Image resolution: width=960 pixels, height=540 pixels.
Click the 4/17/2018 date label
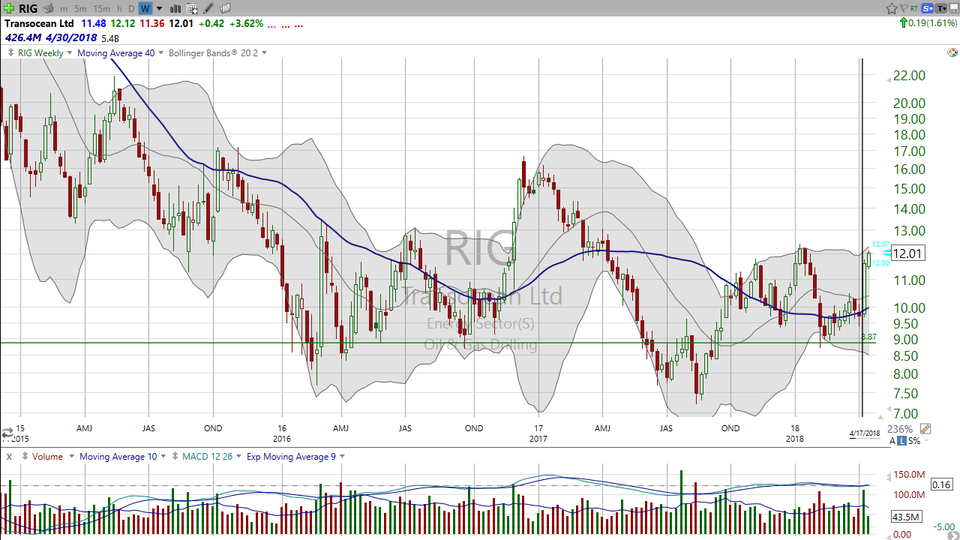click(864, 433)
